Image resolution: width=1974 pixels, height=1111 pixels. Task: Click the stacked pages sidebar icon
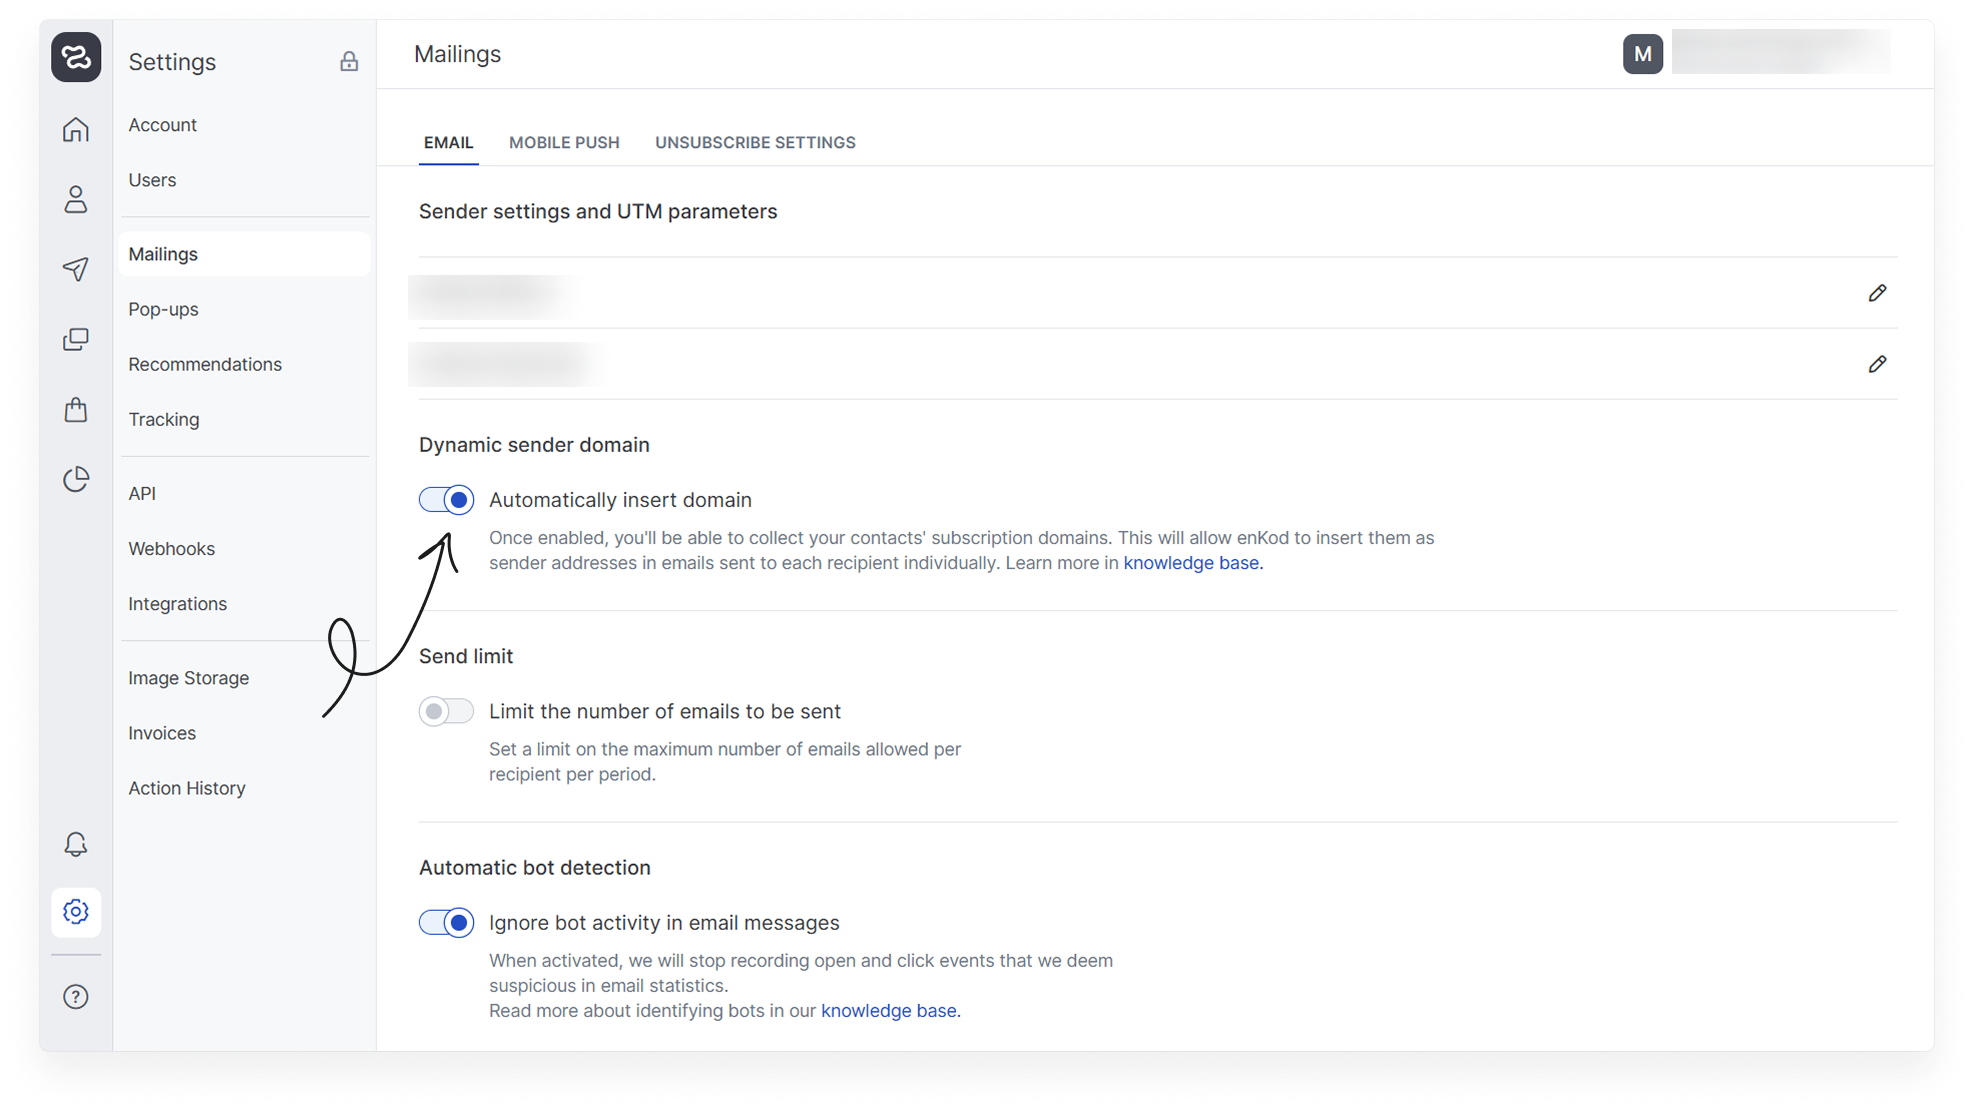pos(76,340)
